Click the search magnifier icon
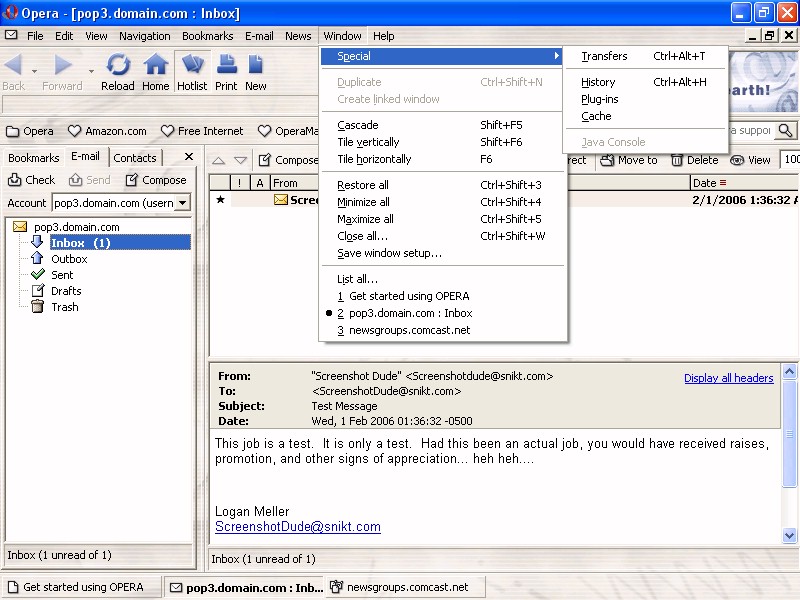 pos(786,131)
